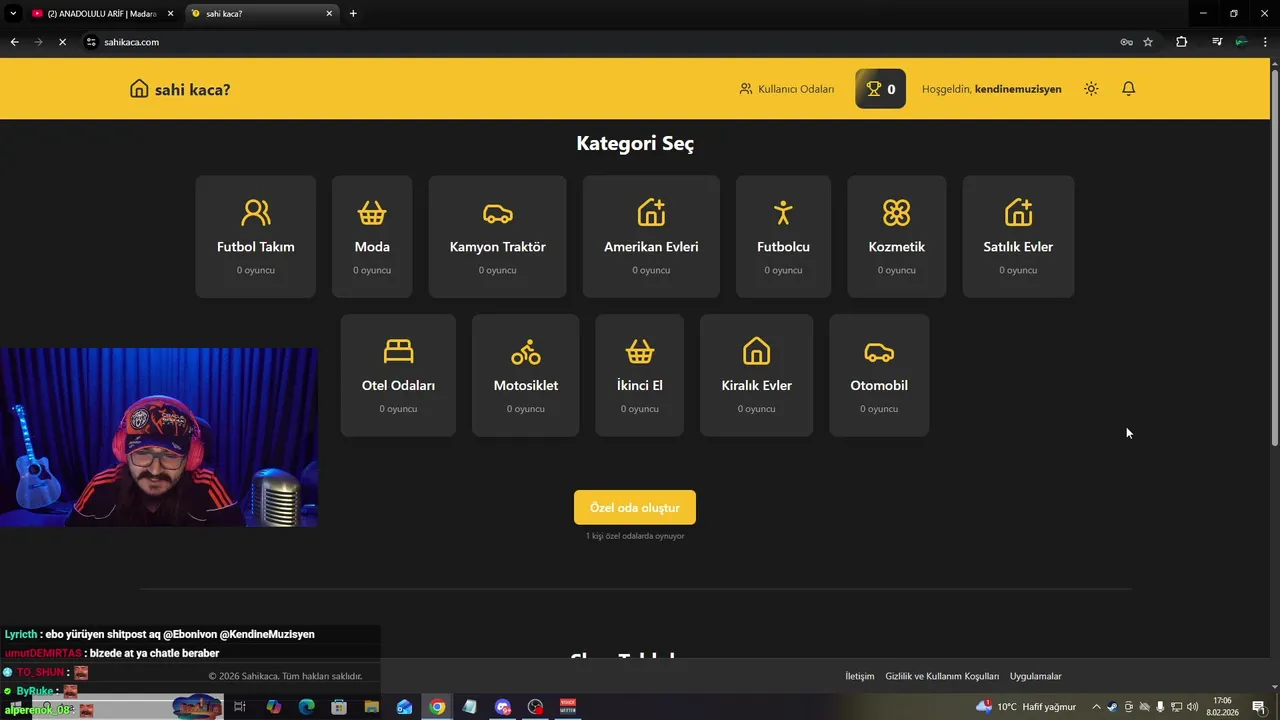Click the webcam overlay thumbnail
The height and width of the screenshot is (720, 1280).
(x=159, y=437)
